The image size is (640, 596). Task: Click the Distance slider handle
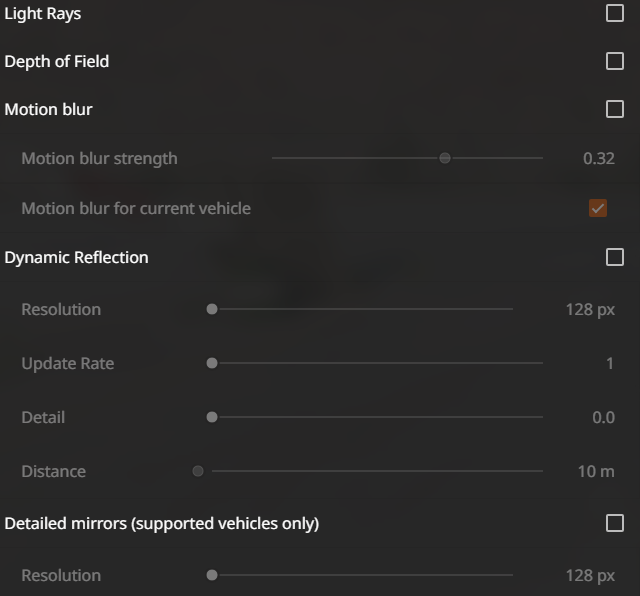click(198, 471)
